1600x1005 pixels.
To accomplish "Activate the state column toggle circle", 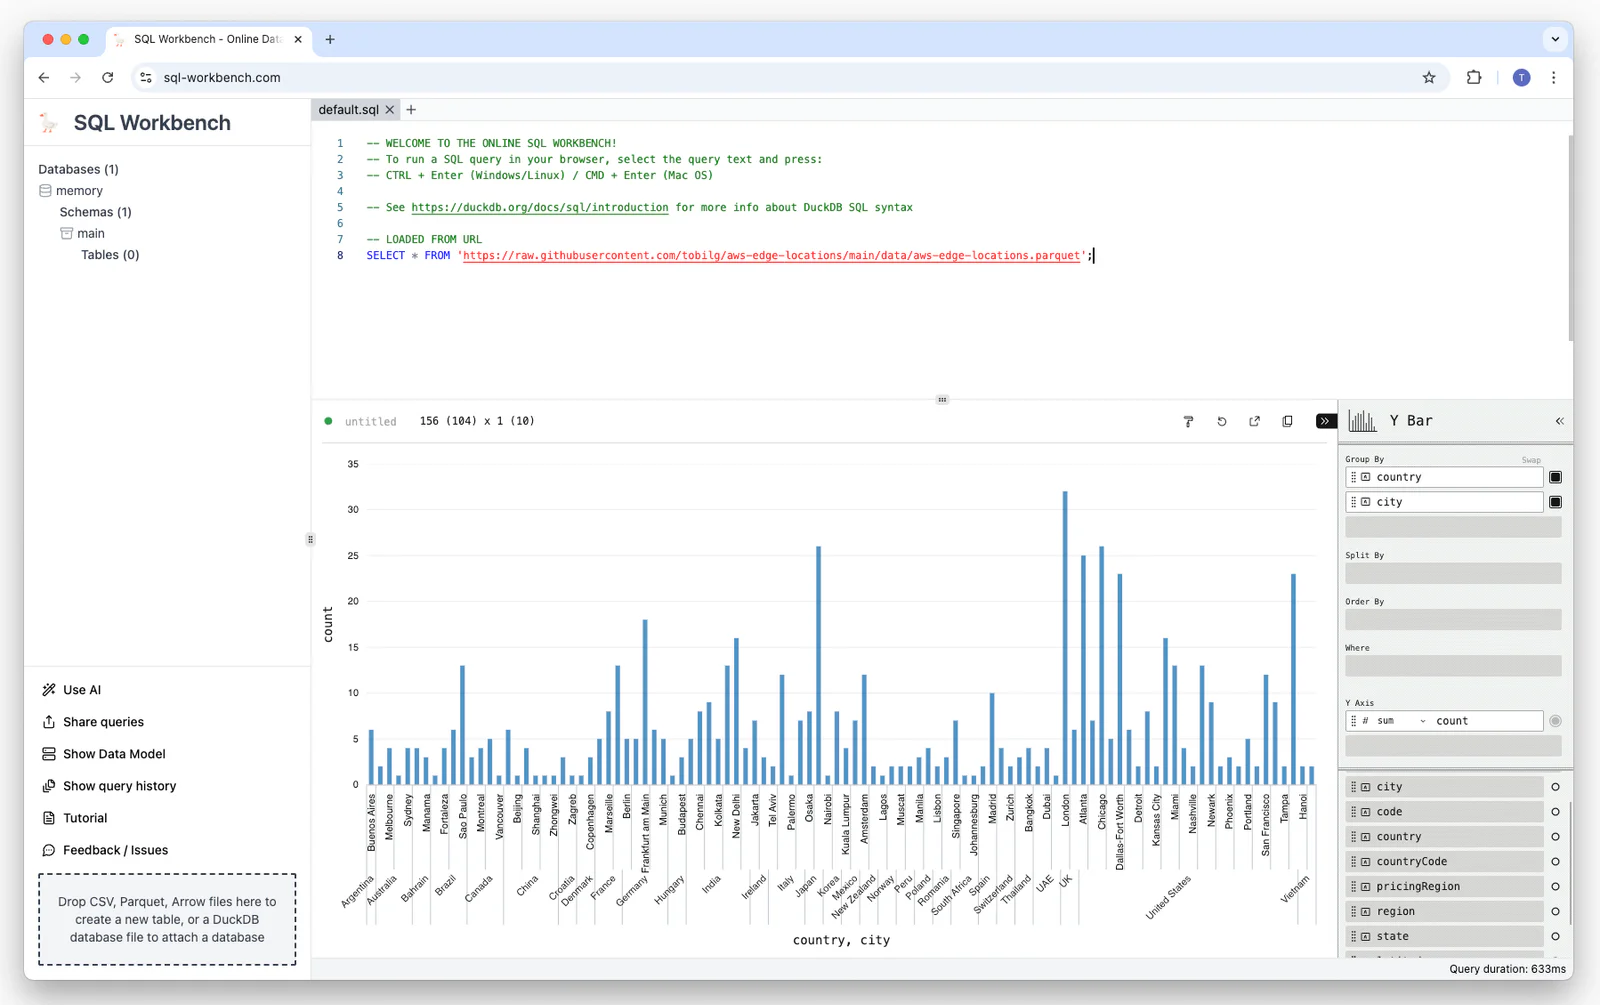I will coord(1555,936).
